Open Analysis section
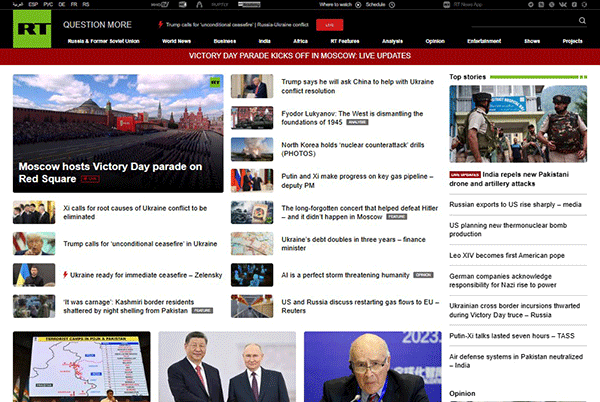 tap(392, 41)
